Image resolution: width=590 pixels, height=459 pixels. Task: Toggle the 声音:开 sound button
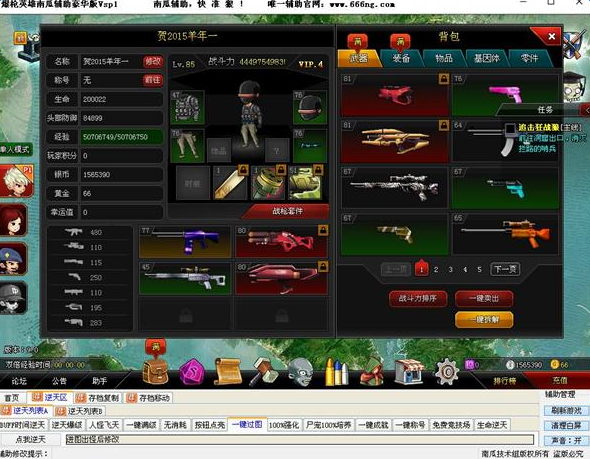pyautogui.click(x=566, y=440)
